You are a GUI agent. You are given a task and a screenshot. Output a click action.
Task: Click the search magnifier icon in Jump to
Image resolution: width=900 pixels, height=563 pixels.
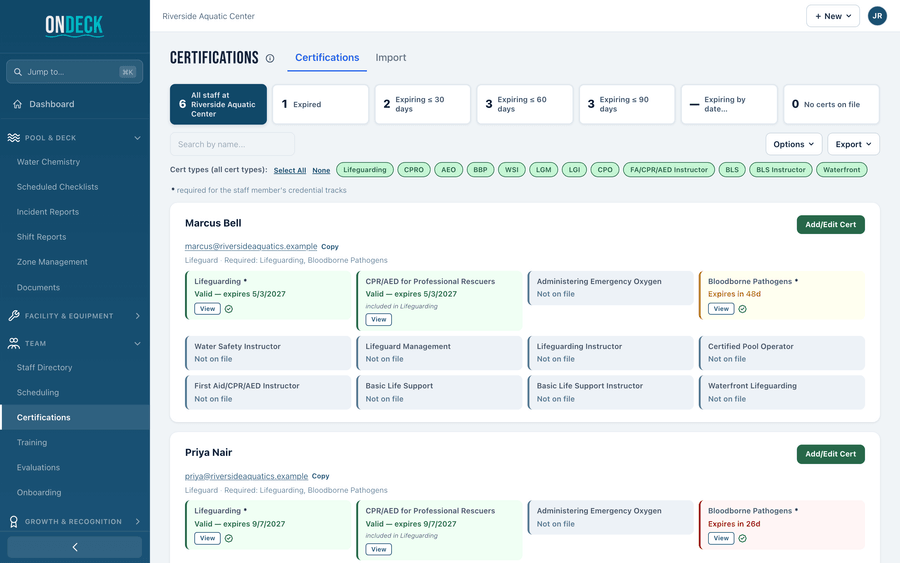click(18, 72)
